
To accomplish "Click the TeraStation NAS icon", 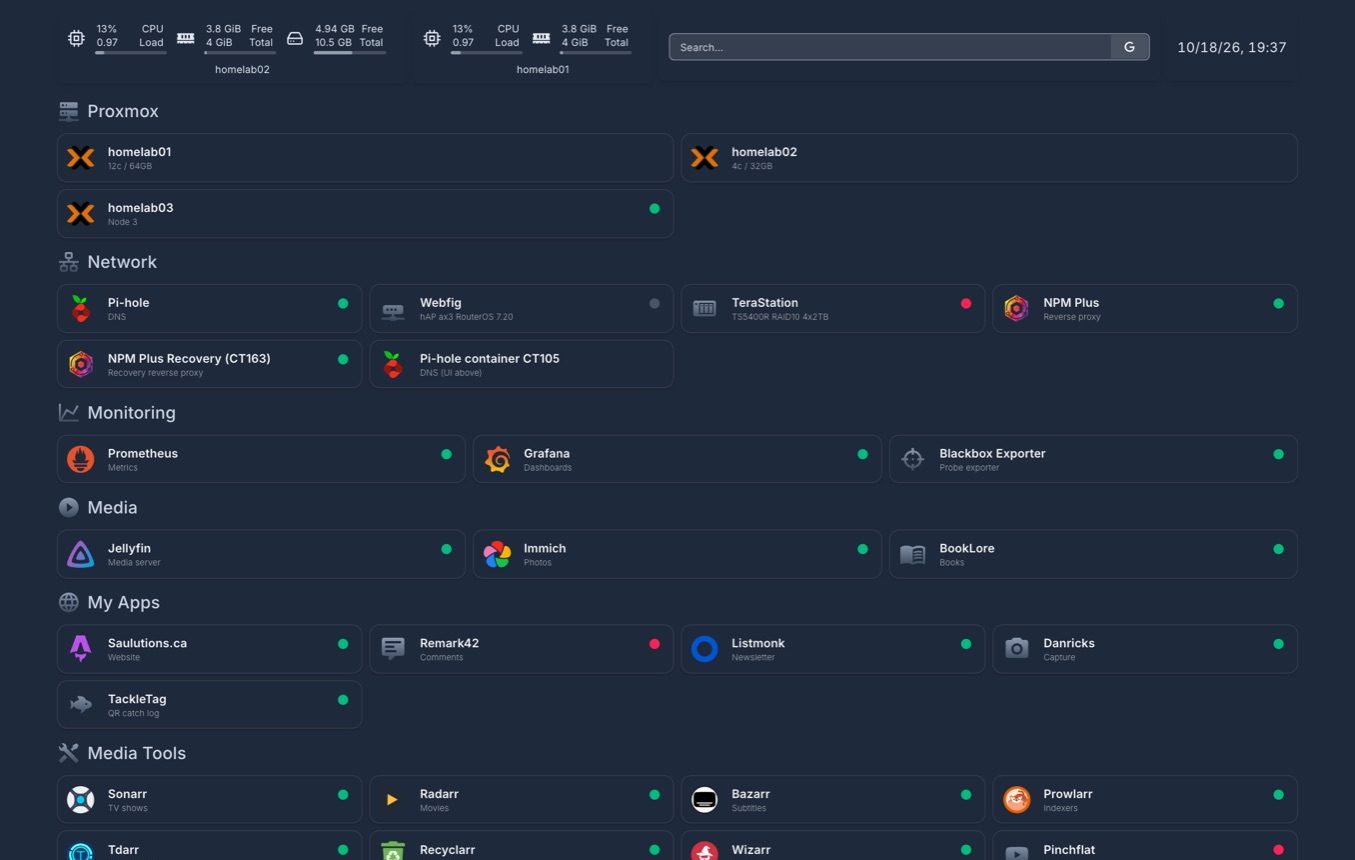I will [x=705, y=309].
